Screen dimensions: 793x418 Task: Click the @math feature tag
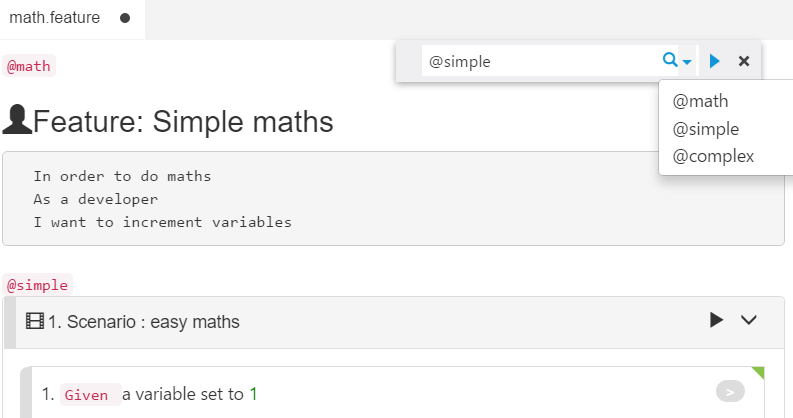pyautogui.click(x=29, y=66)
